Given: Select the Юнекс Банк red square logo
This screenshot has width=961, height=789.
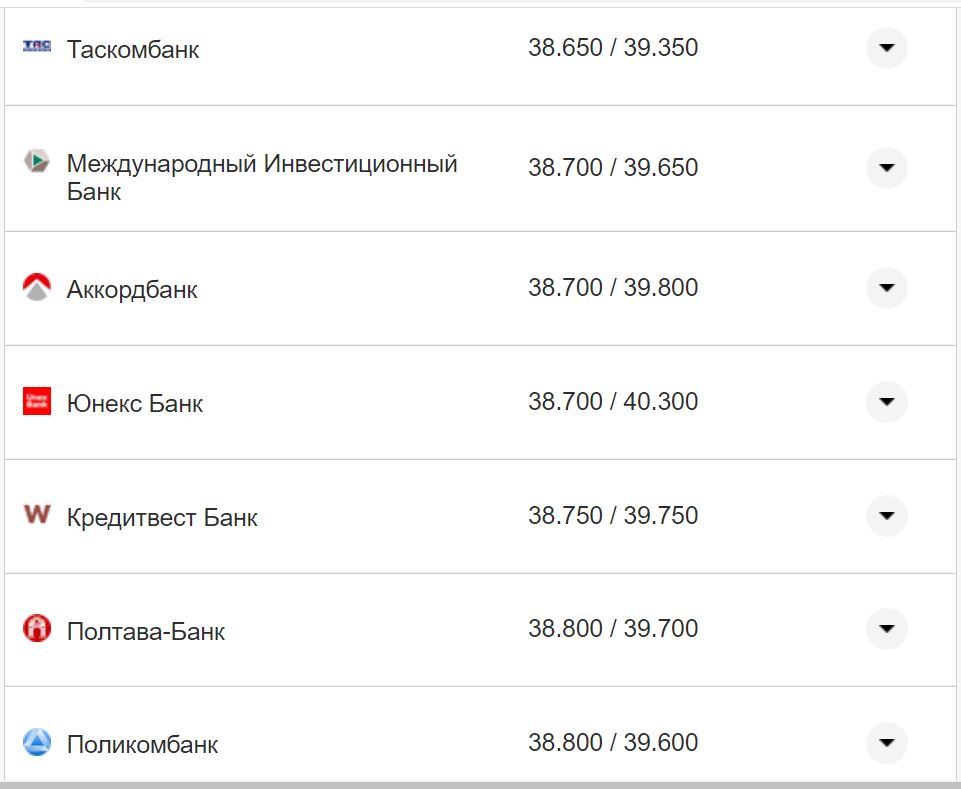Looking at the screenshot, I should click(35, 402).
